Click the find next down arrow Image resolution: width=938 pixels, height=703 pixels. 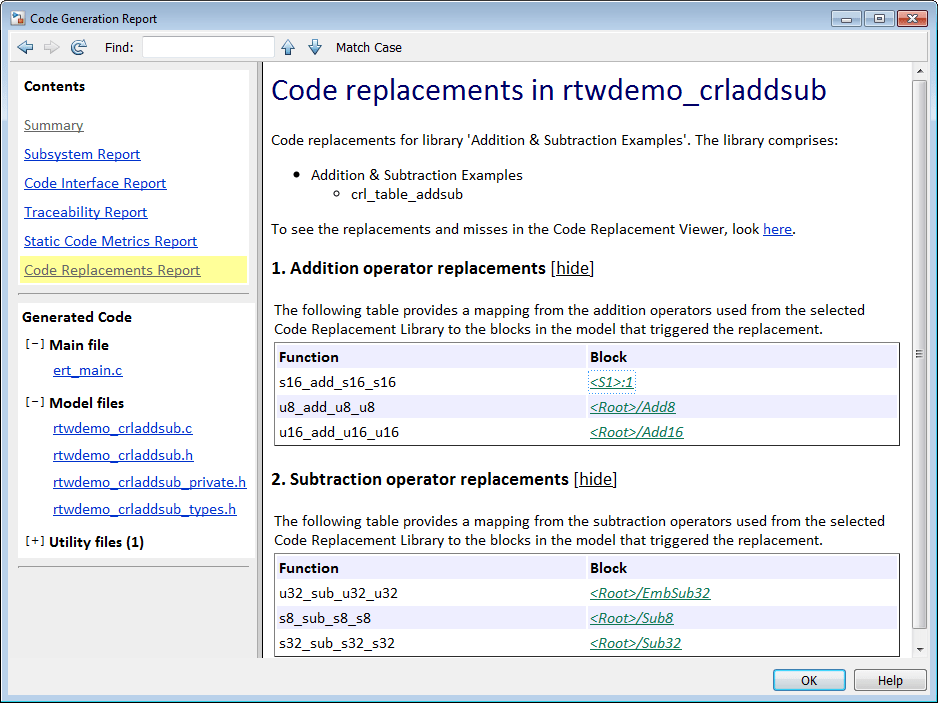tap(315, 47)
